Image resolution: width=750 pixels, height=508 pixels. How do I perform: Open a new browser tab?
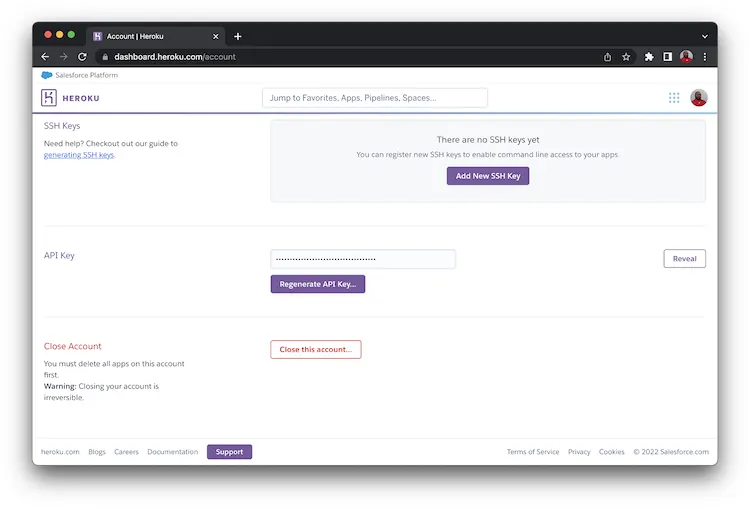pos(238,36)
